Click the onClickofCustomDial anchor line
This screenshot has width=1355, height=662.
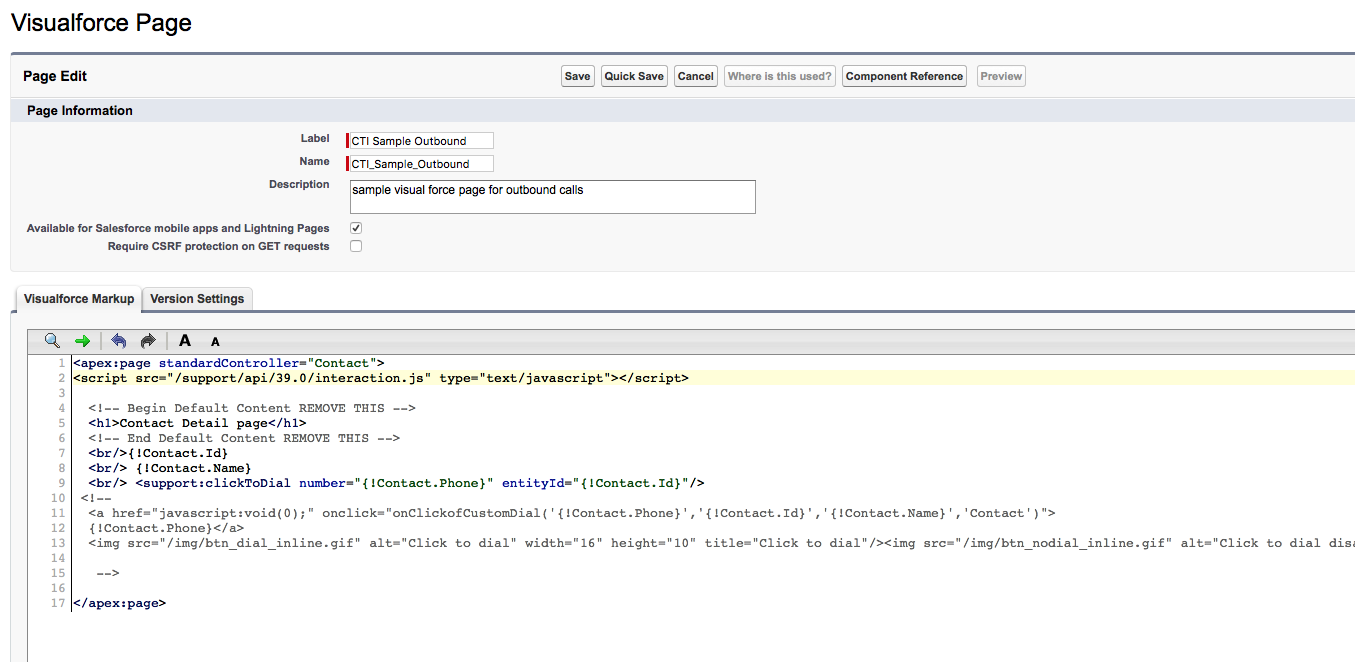pos(572,513)
